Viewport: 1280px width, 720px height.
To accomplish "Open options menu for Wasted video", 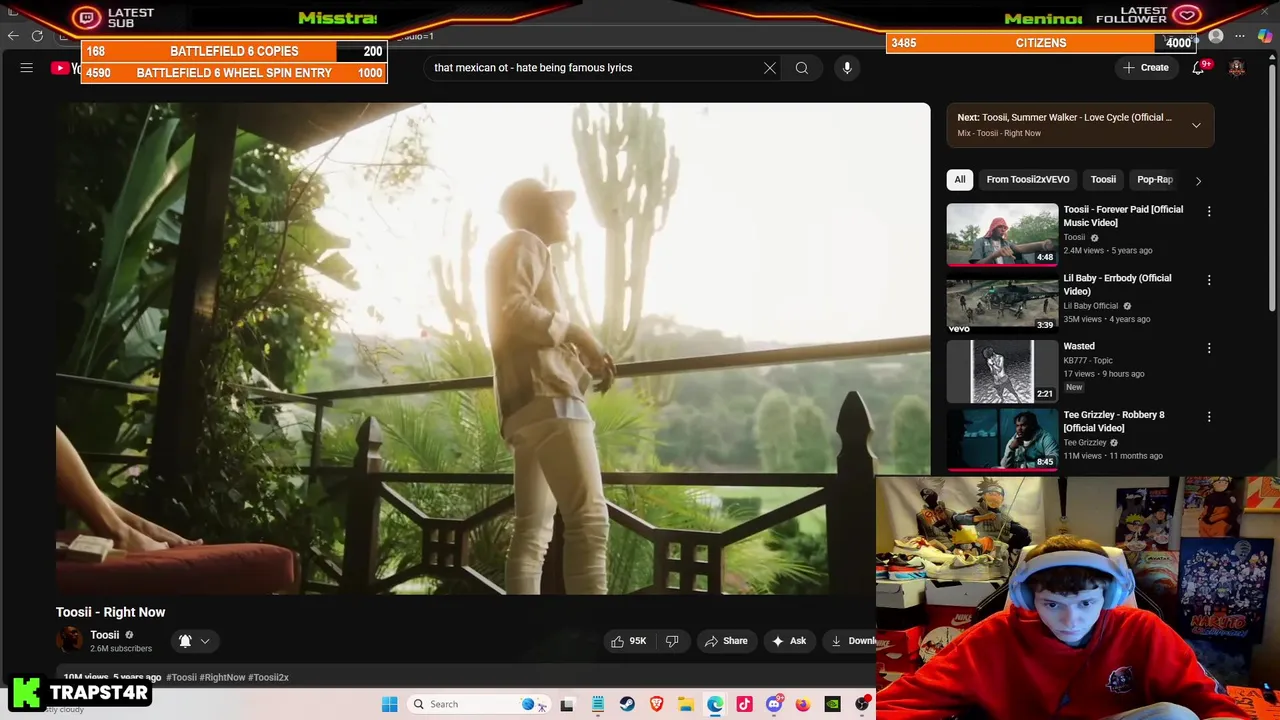I will [x=1209, y=348].
